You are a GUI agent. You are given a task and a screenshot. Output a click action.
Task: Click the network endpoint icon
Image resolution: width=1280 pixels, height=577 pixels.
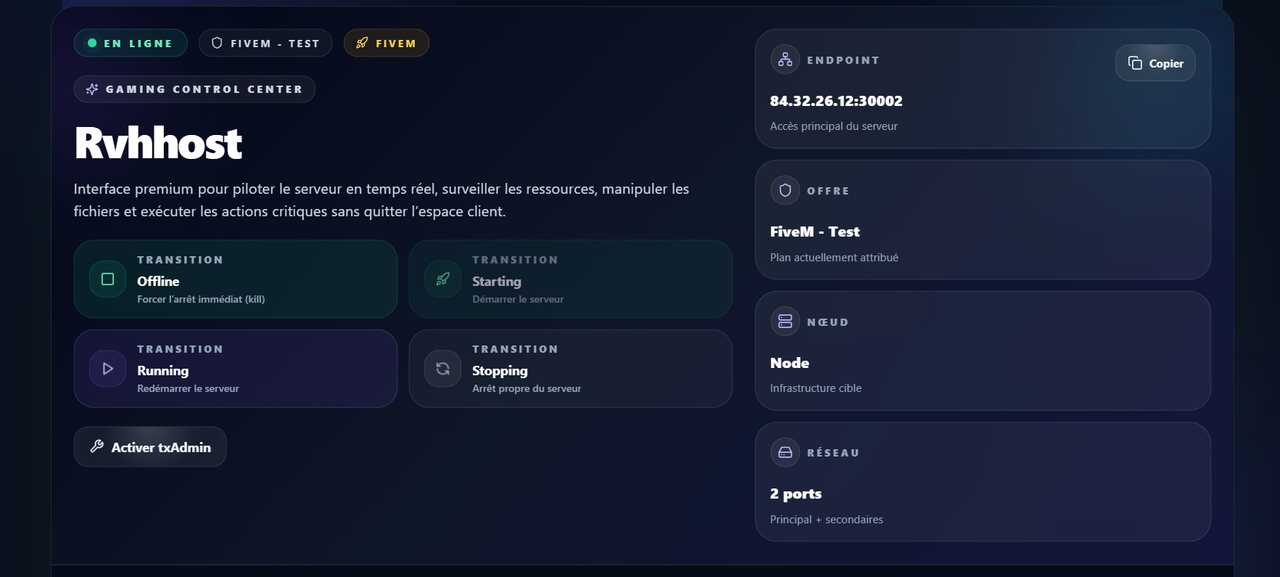785,59
